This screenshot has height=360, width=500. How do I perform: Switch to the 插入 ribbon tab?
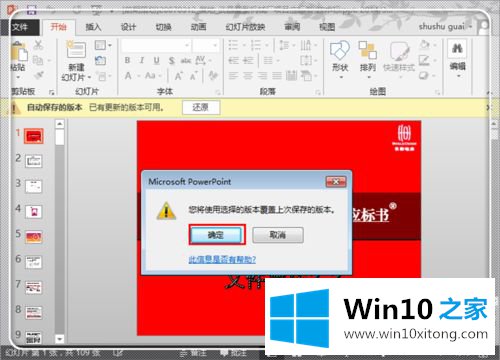pos(93,27)
